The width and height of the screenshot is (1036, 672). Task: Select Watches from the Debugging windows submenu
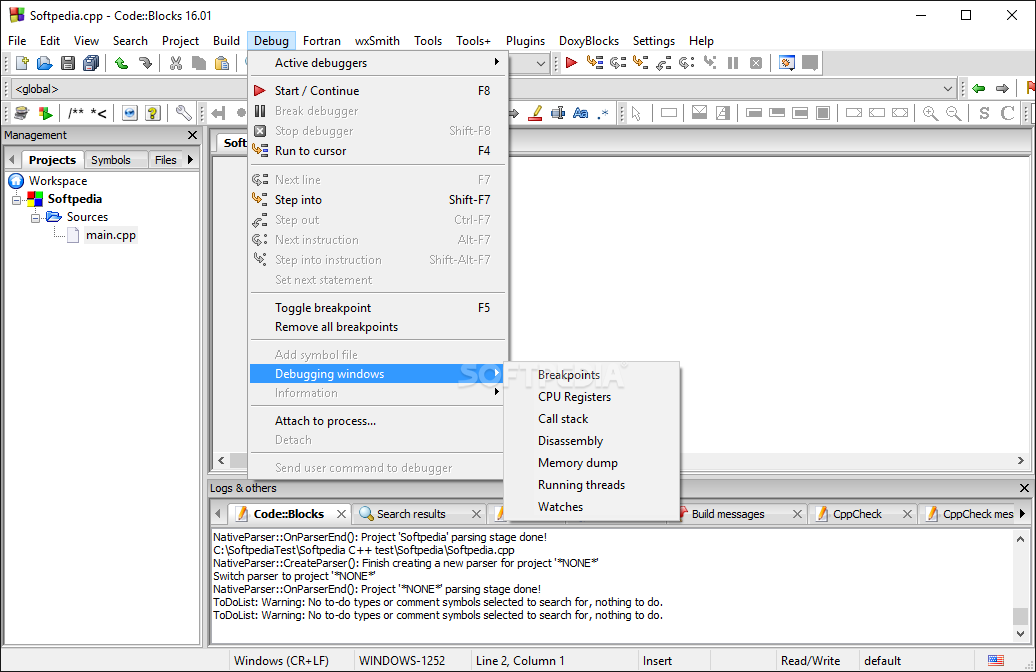pyautogui.click(x=560, y=507)
